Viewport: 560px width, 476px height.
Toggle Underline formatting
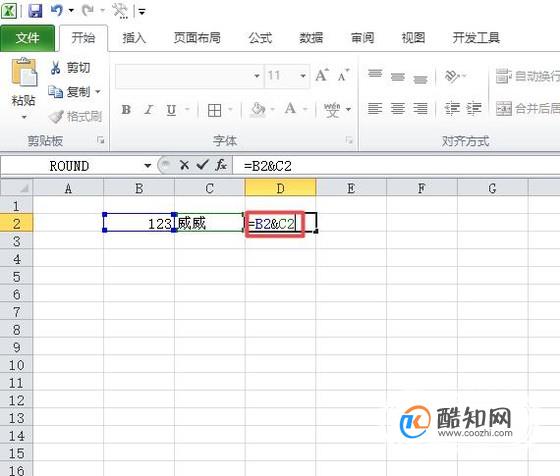tap(171, 110)
